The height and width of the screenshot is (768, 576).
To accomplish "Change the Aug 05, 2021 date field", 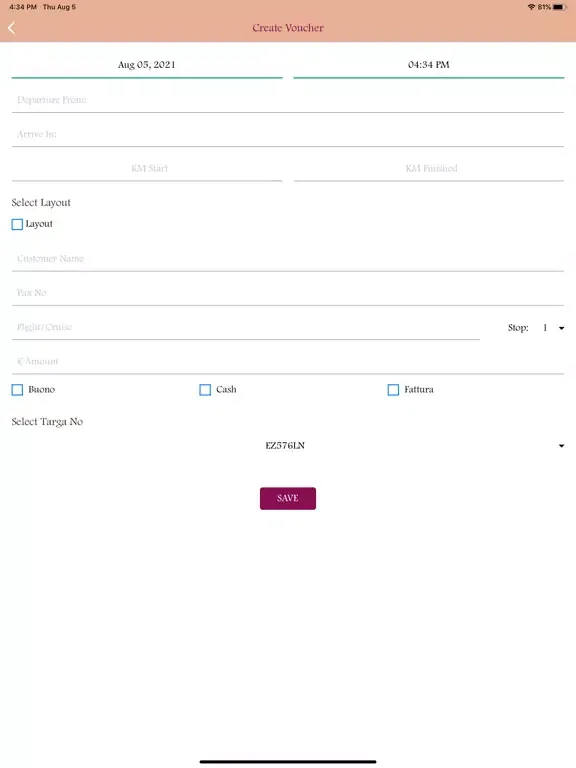I will click(x=147, y=66).
